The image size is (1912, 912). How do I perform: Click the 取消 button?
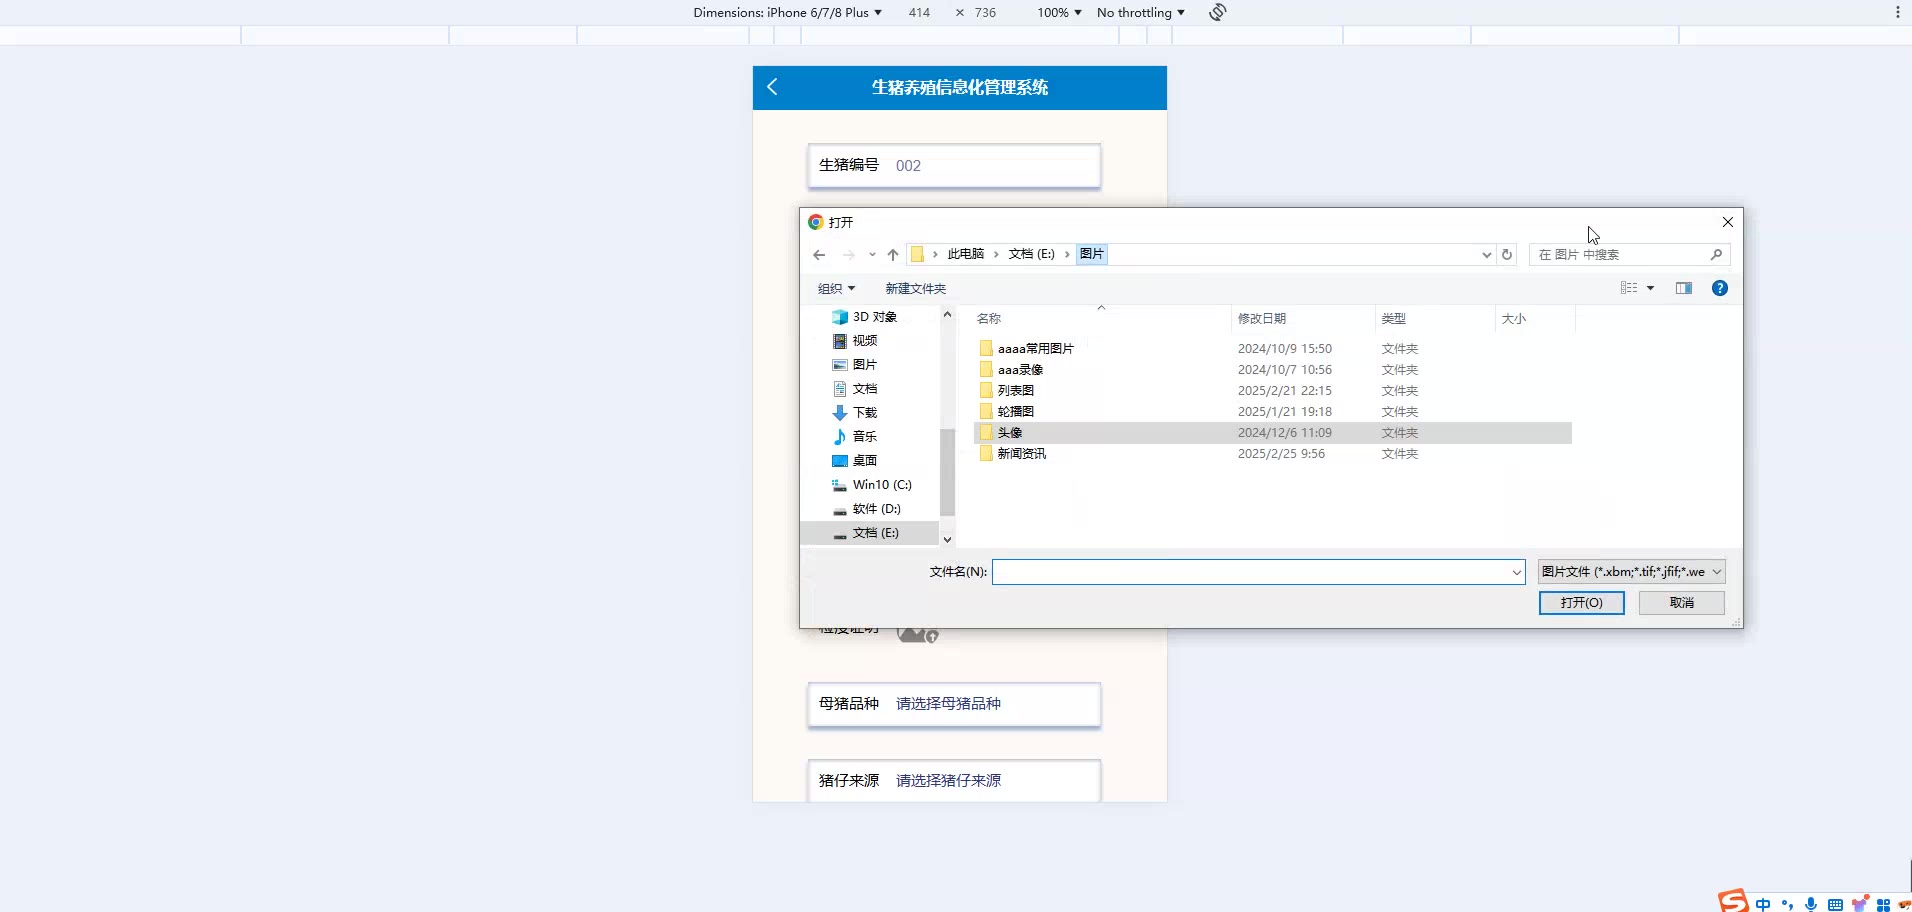tap(1681, 603)
